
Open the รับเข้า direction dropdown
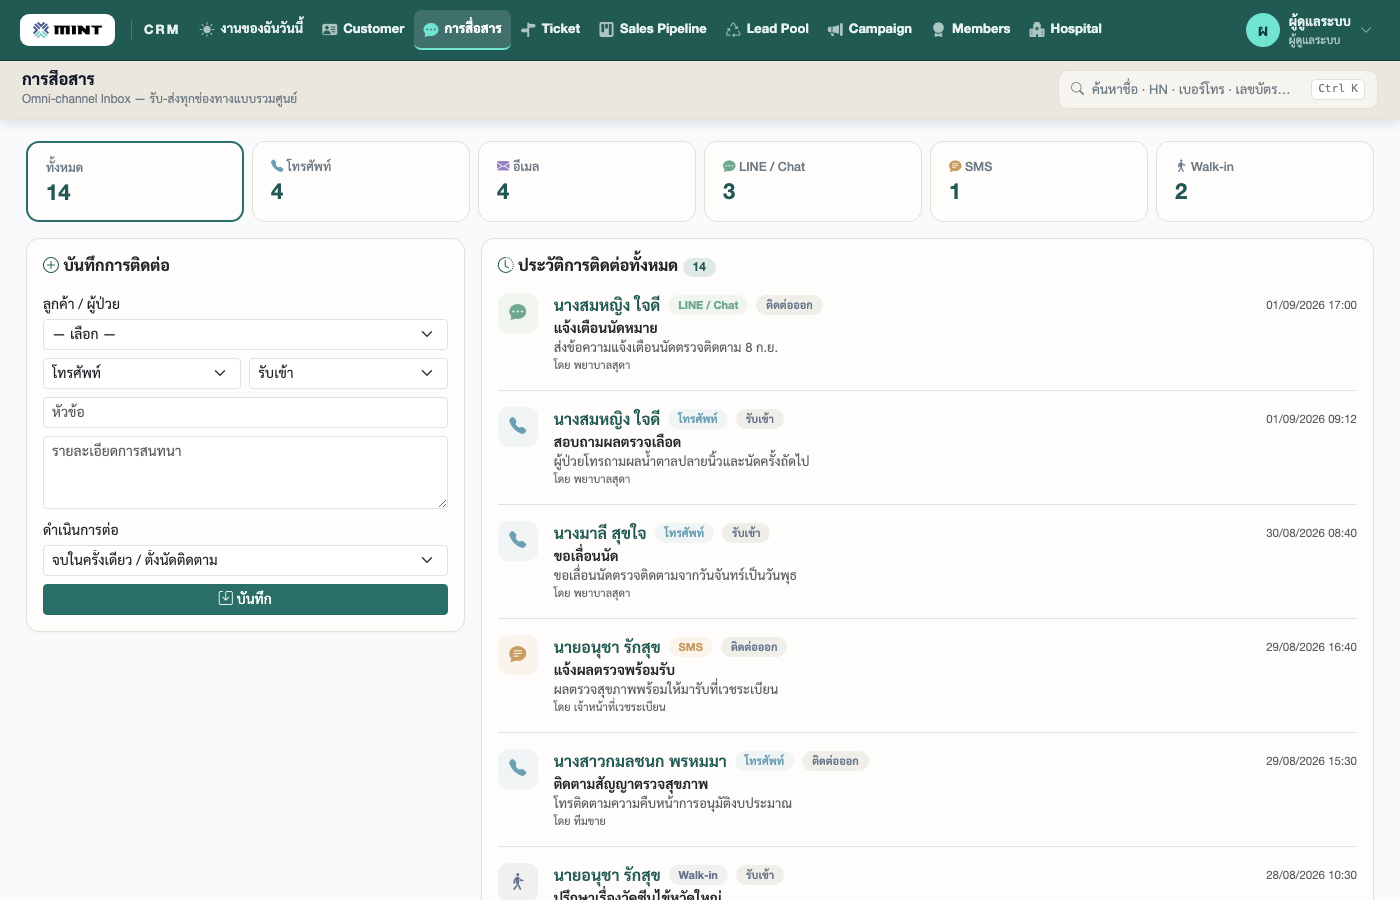pyautogui.click(x=348, y=373)
